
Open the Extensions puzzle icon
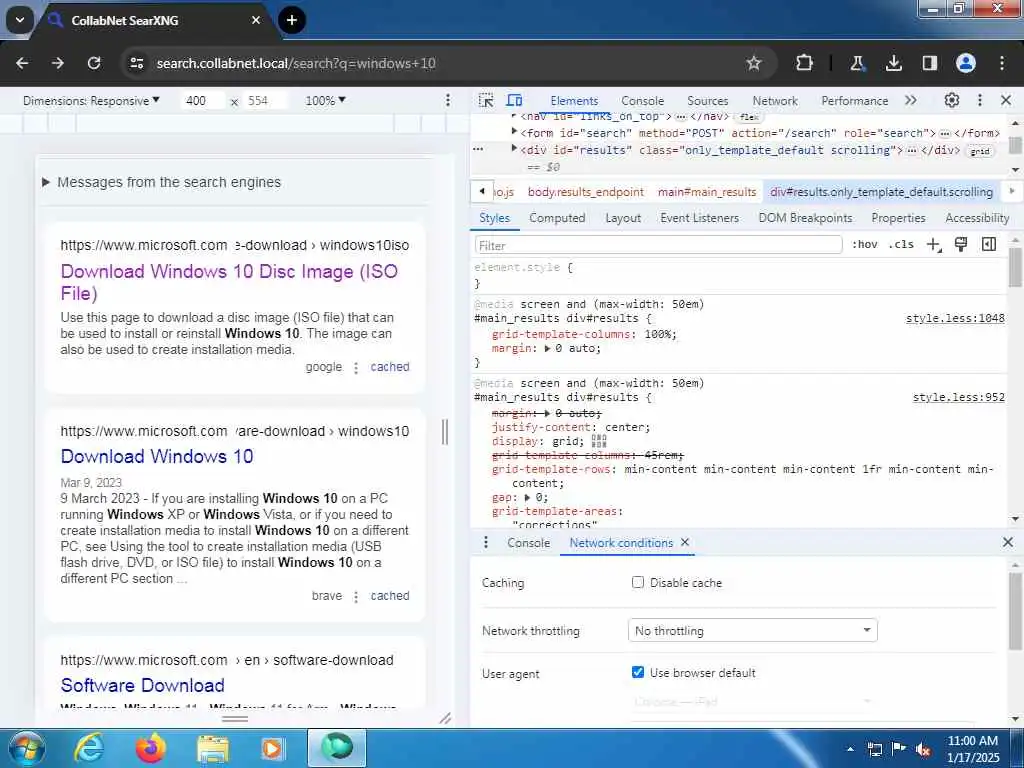[805, 63]
